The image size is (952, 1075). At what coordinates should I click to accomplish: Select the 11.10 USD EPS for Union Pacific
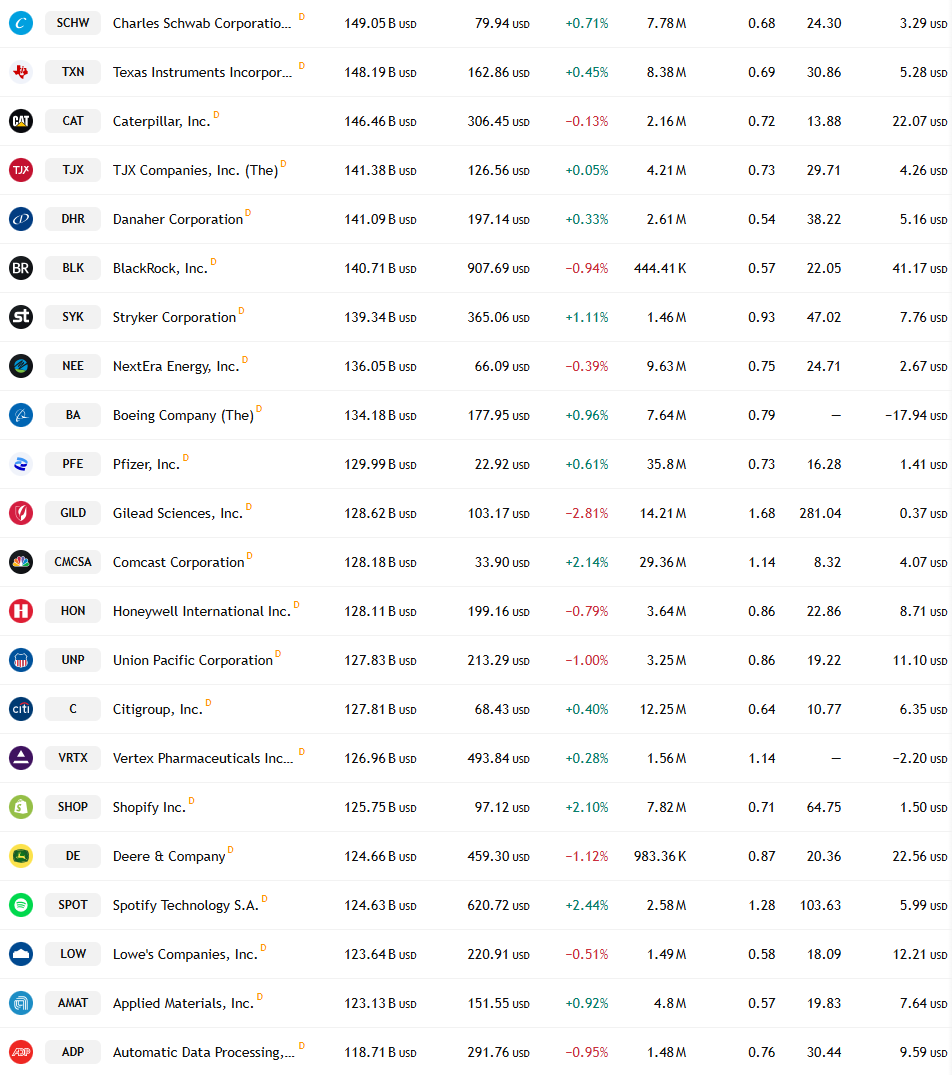[920, 660]
